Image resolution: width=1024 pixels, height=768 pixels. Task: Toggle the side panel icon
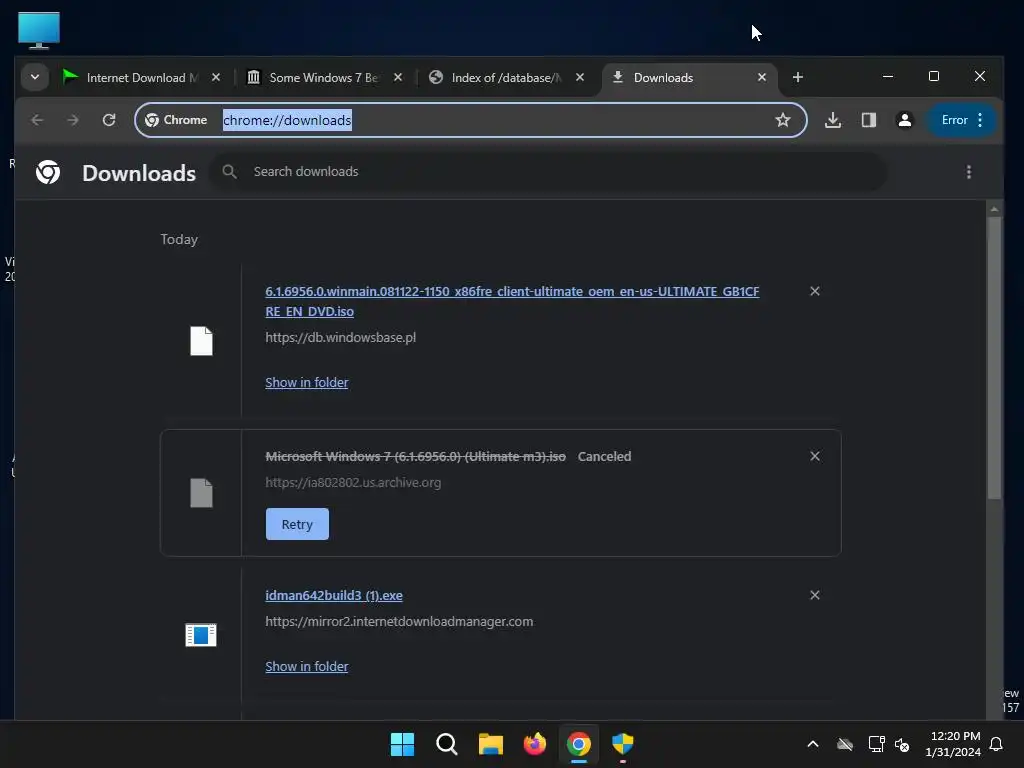[x=869, y=120]
